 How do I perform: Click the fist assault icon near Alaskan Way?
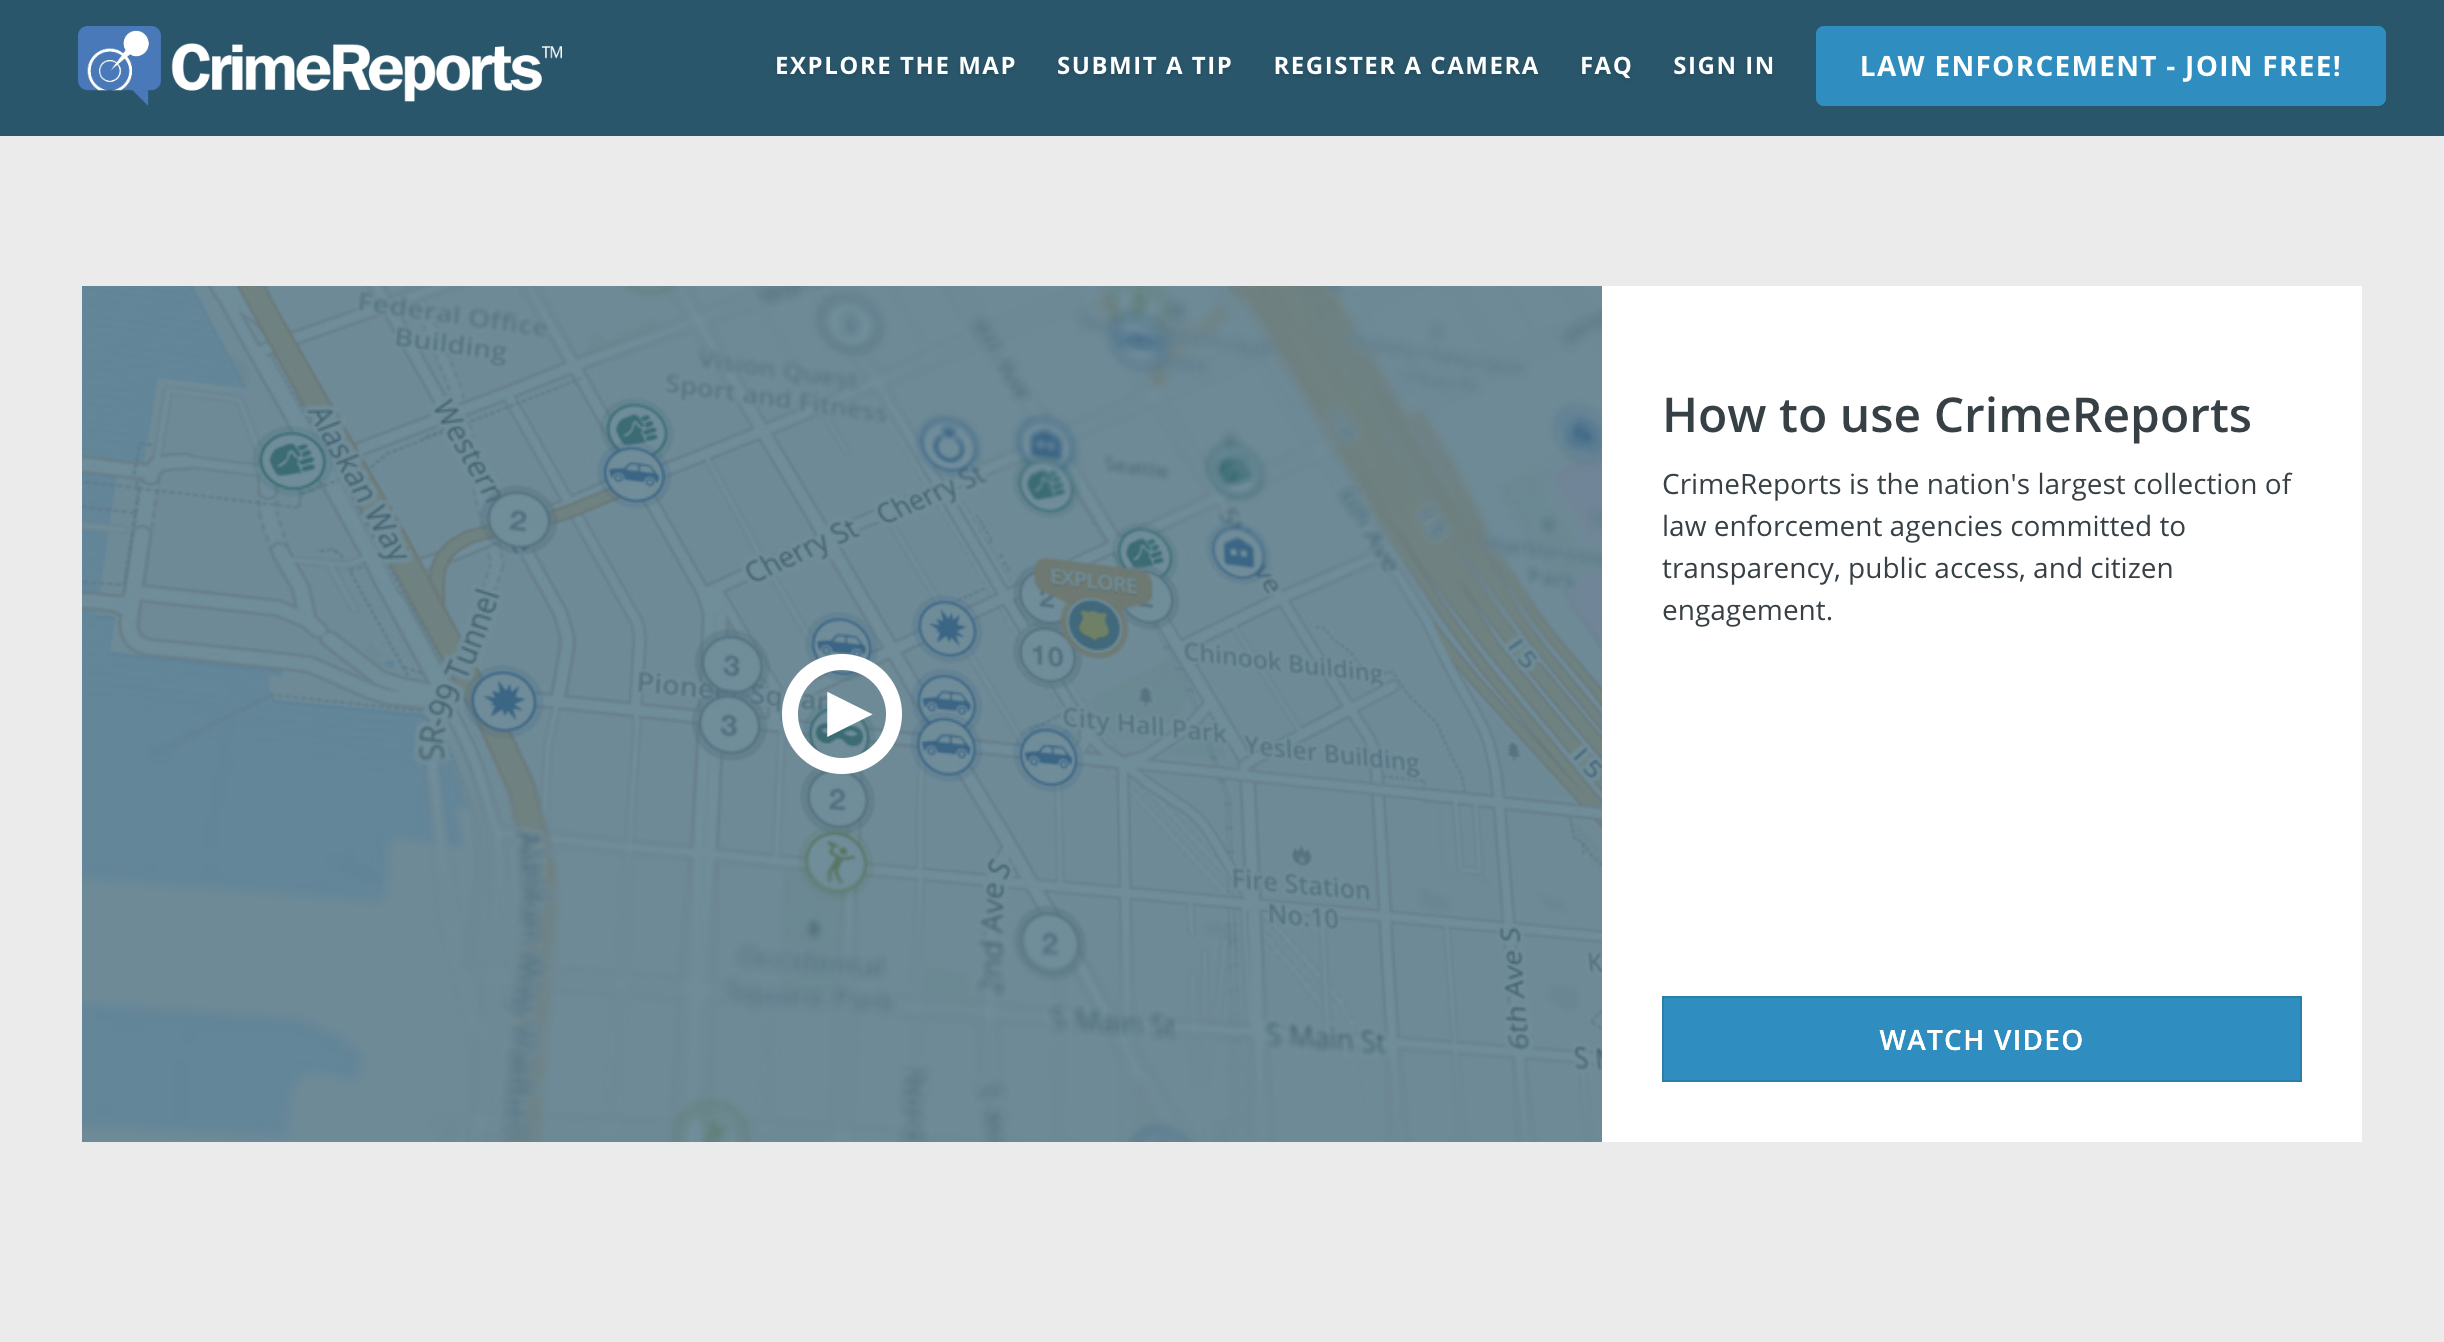click(291, 461)
